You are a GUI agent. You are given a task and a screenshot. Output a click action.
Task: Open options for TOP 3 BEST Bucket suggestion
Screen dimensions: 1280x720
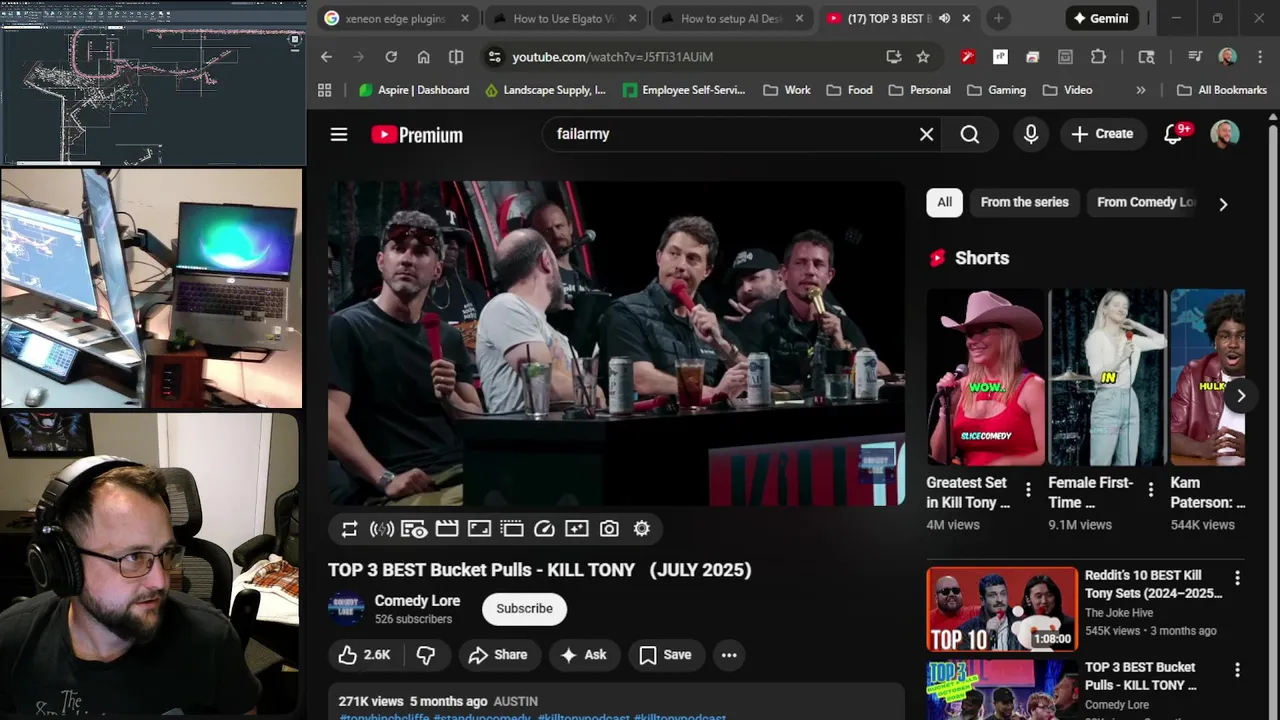tap(1237, 670)
